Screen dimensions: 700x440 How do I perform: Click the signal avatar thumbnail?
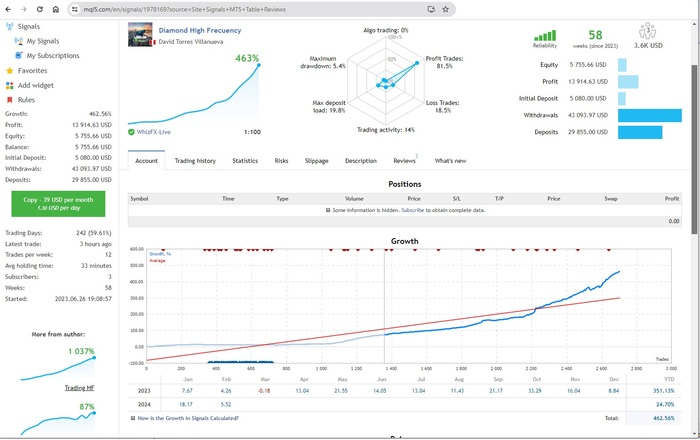[x=140, y=35]
